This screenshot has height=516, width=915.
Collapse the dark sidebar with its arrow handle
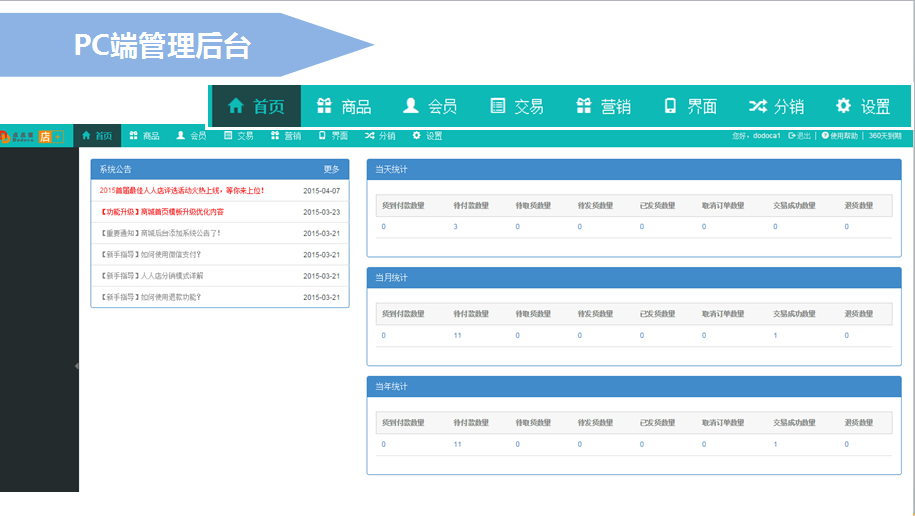[76, 366]
